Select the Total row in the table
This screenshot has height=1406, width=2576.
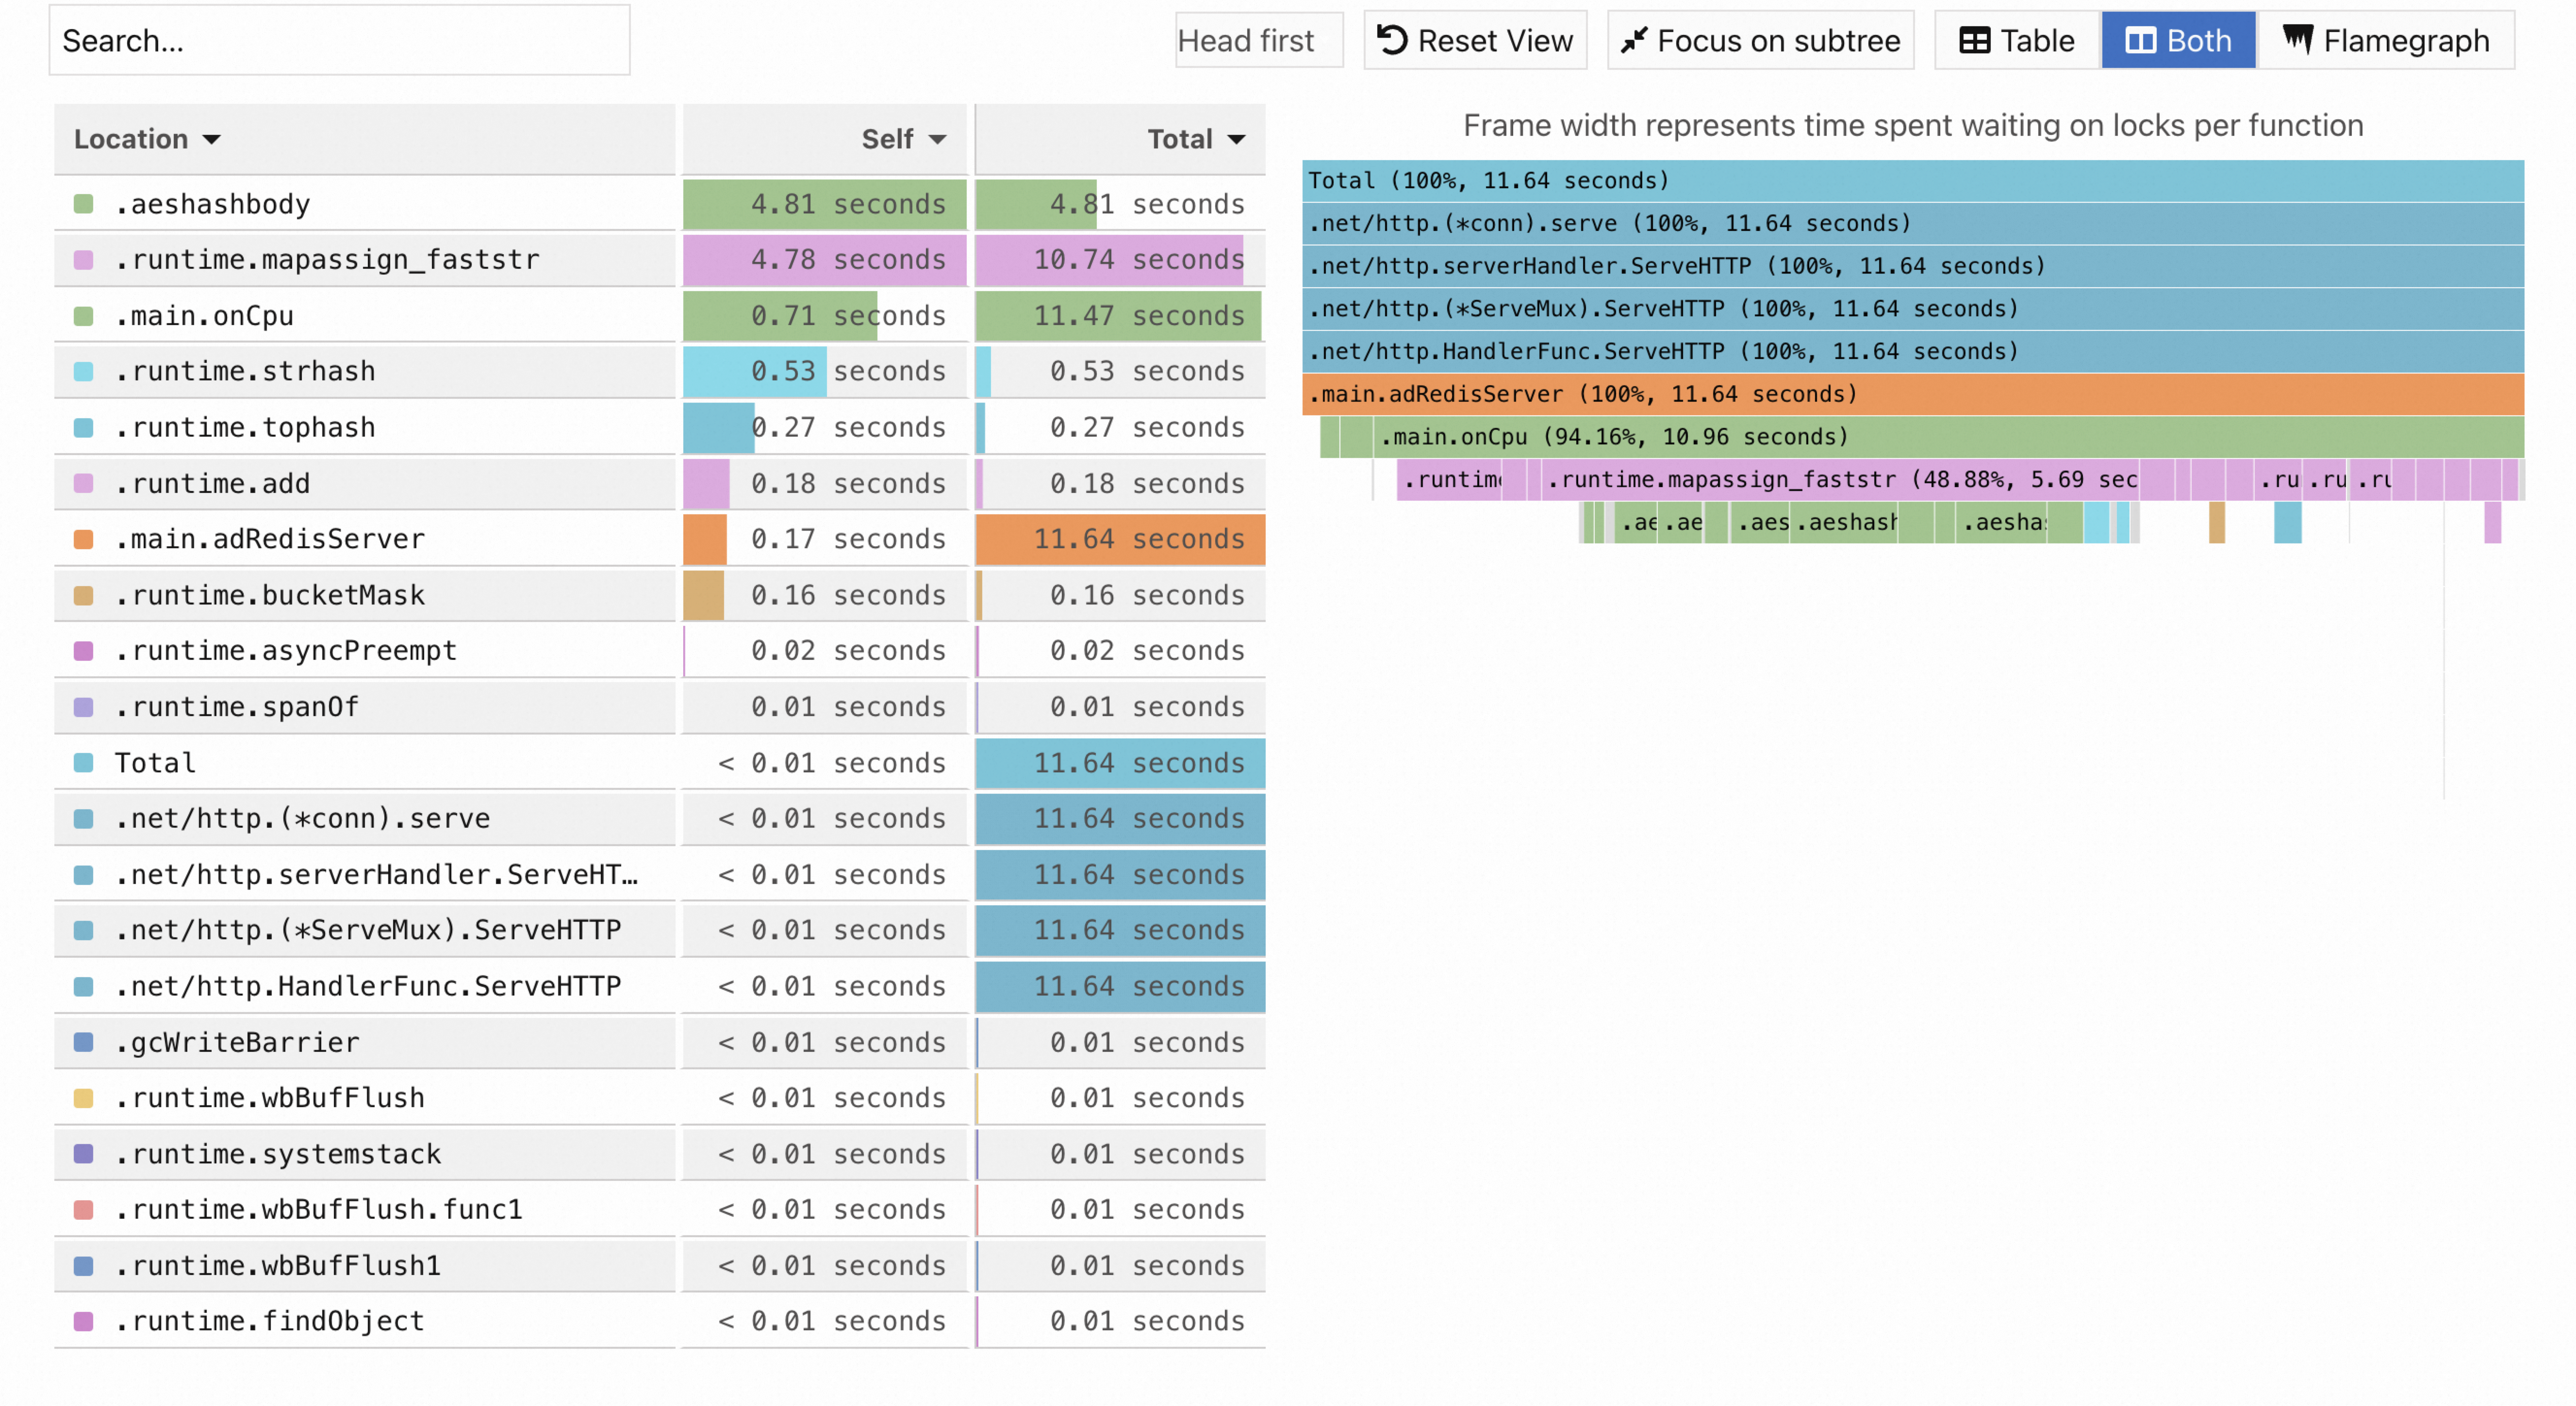tap(660, 763)
